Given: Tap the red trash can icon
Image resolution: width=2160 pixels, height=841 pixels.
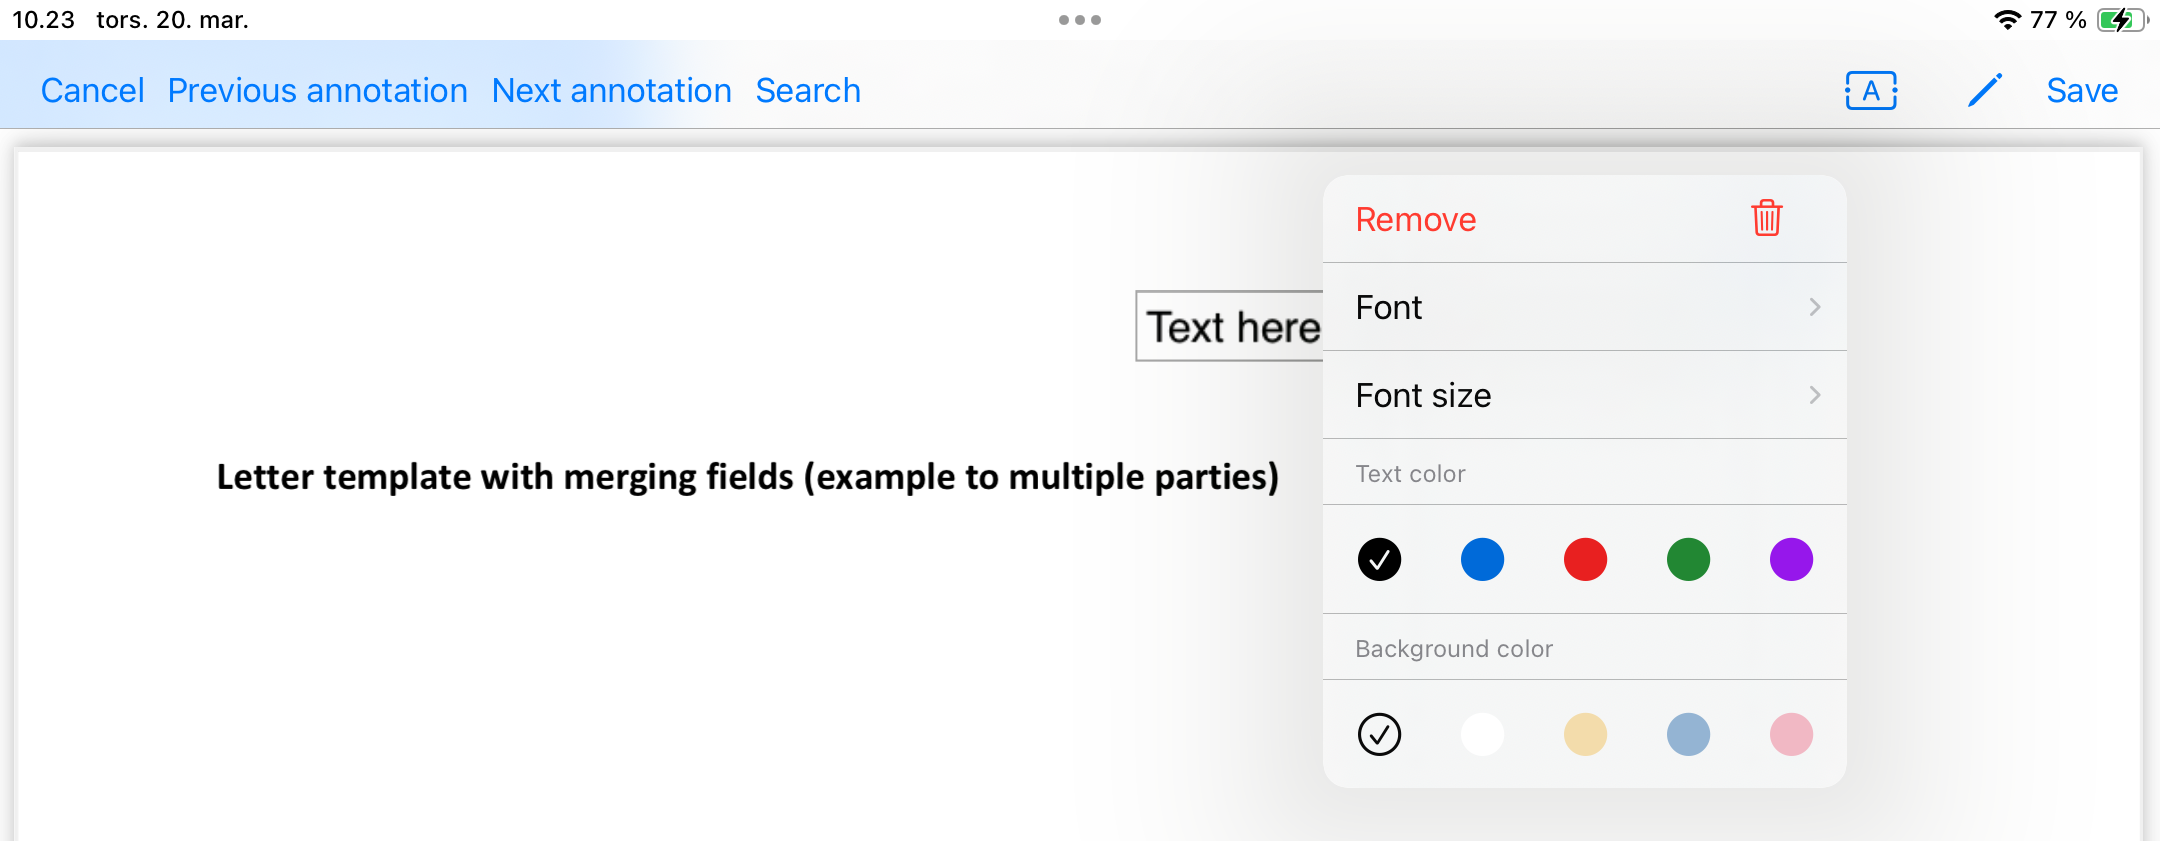Looking at the screenshot, I should (1766, 218).
